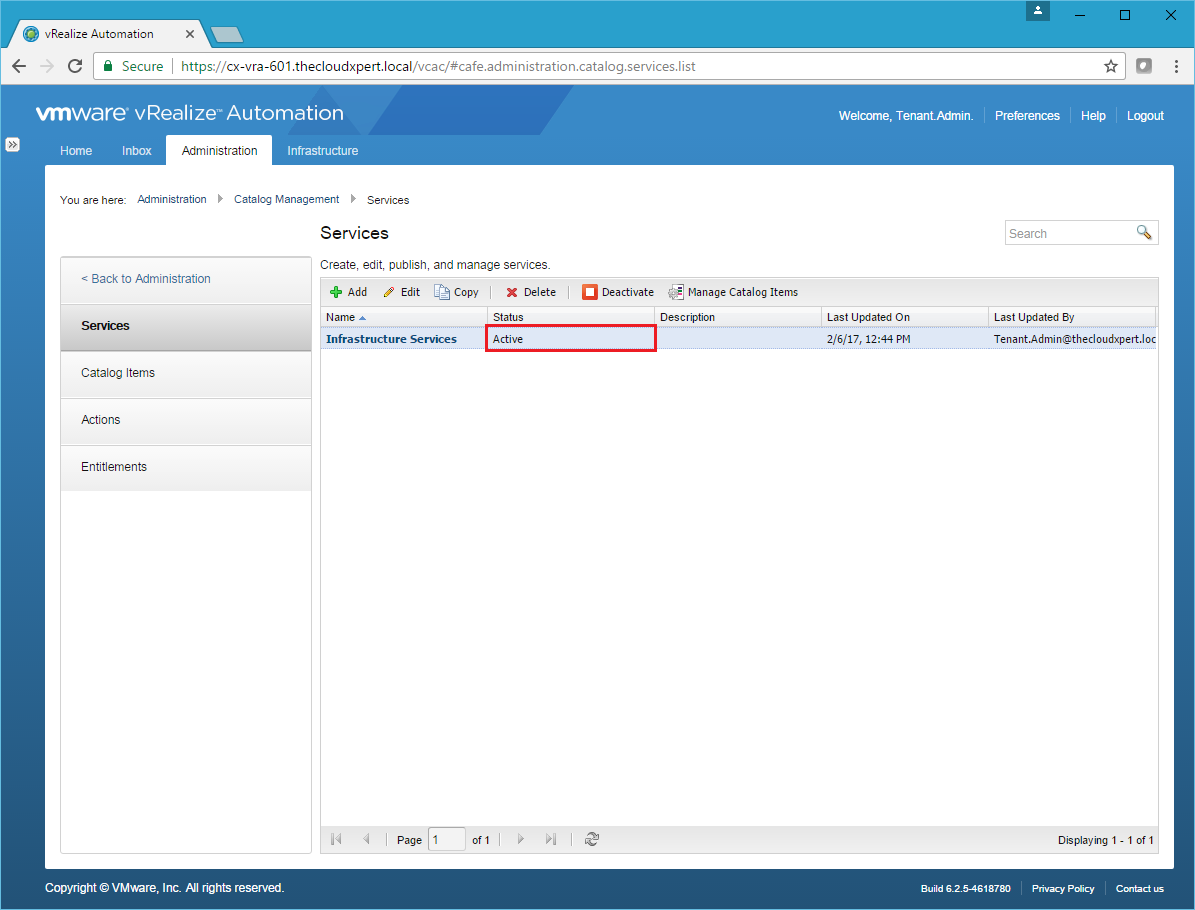
Task: Open Entitlements in the sidebar
Action: coord(114,467)
